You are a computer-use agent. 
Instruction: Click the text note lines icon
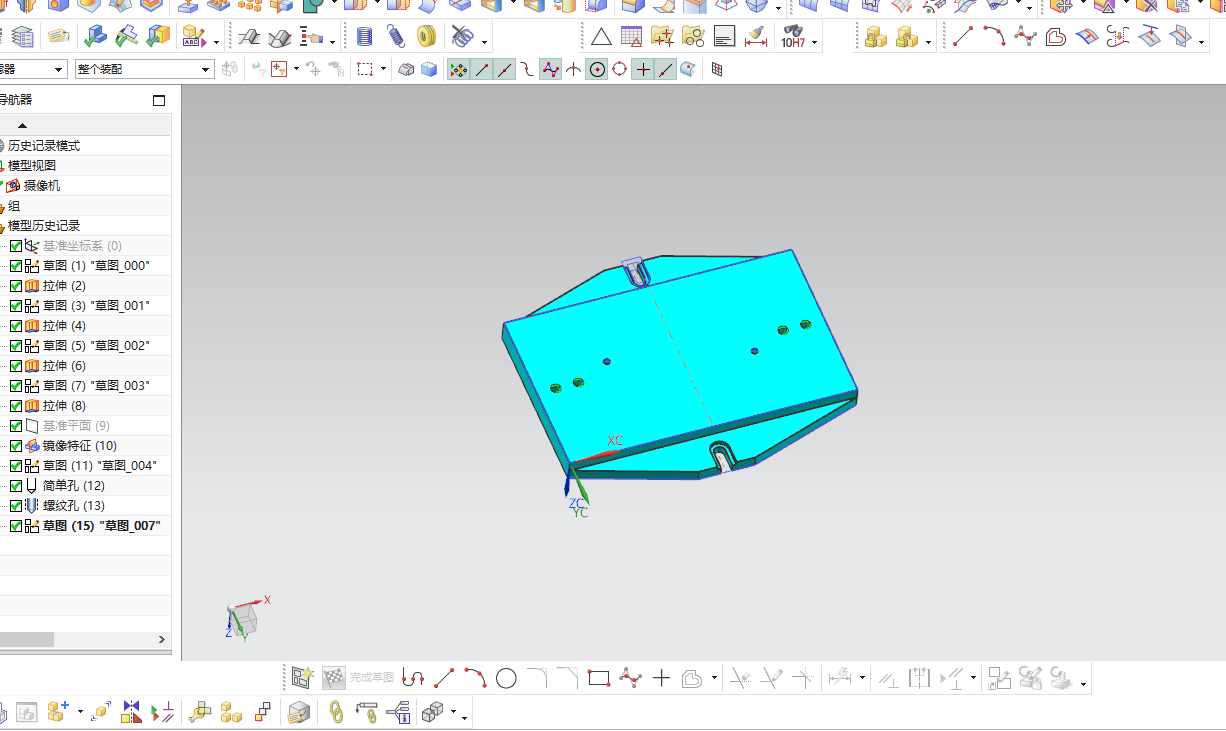725,38
